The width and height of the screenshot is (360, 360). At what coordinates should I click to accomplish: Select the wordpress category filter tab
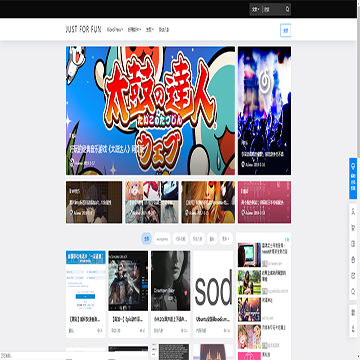(x=162, y=239)
